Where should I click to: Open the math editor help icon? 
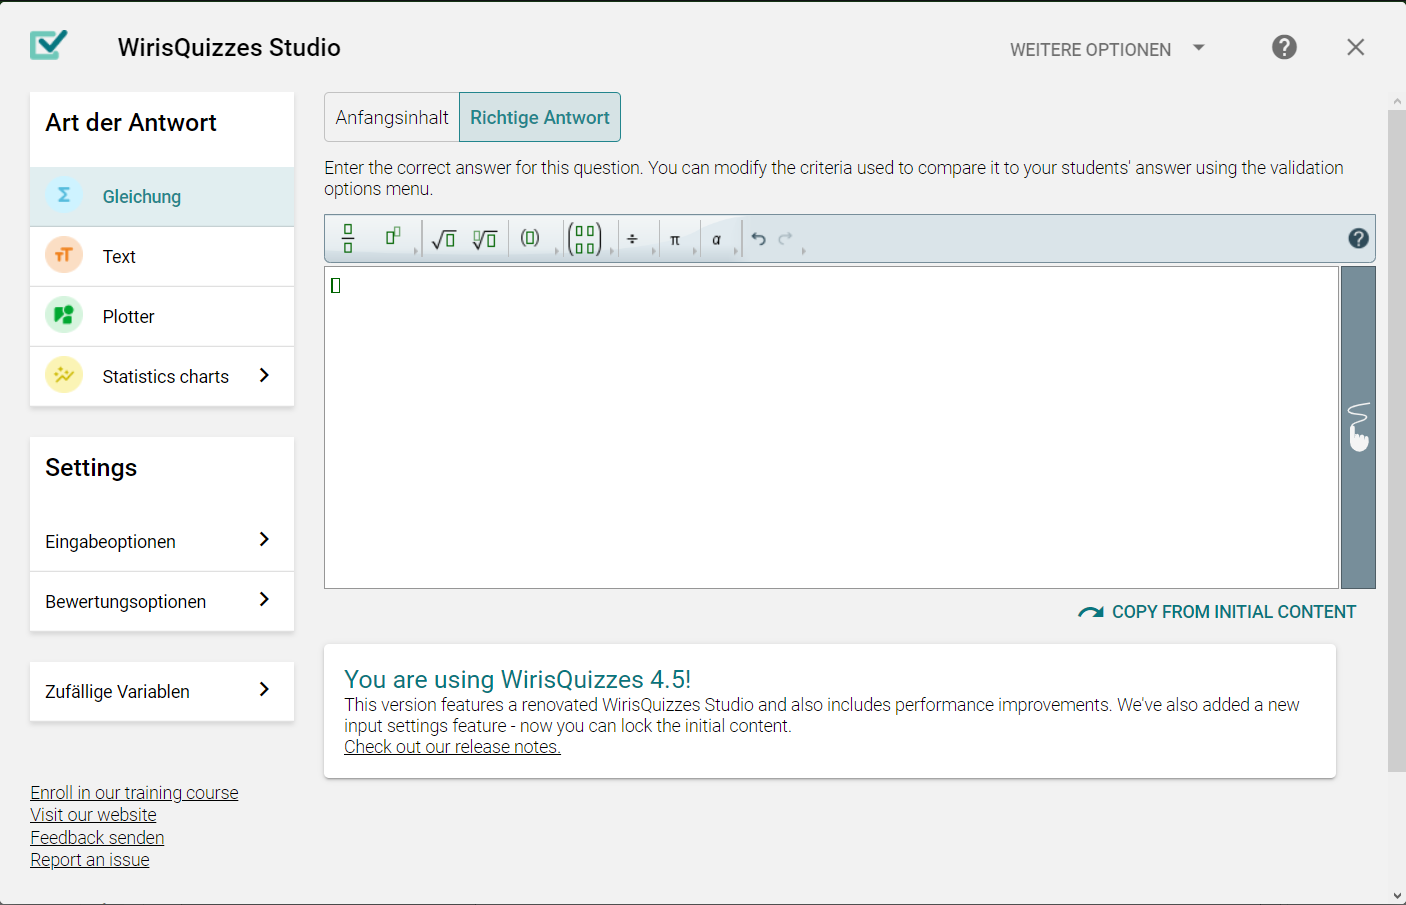(1358, 238)
